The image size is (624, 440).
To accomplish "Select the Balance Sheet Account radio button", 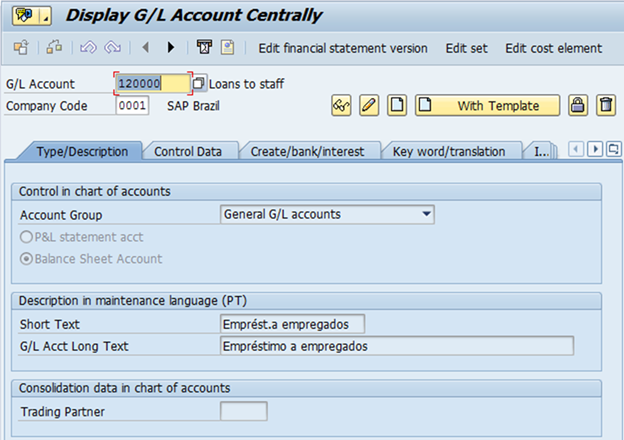I will pos(26,259).
